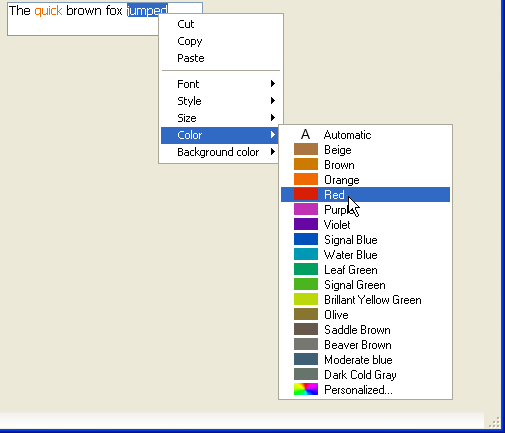
Task: Pick Water Blue from the submenu
Action: pyautogui.click(x=365, y=255)
